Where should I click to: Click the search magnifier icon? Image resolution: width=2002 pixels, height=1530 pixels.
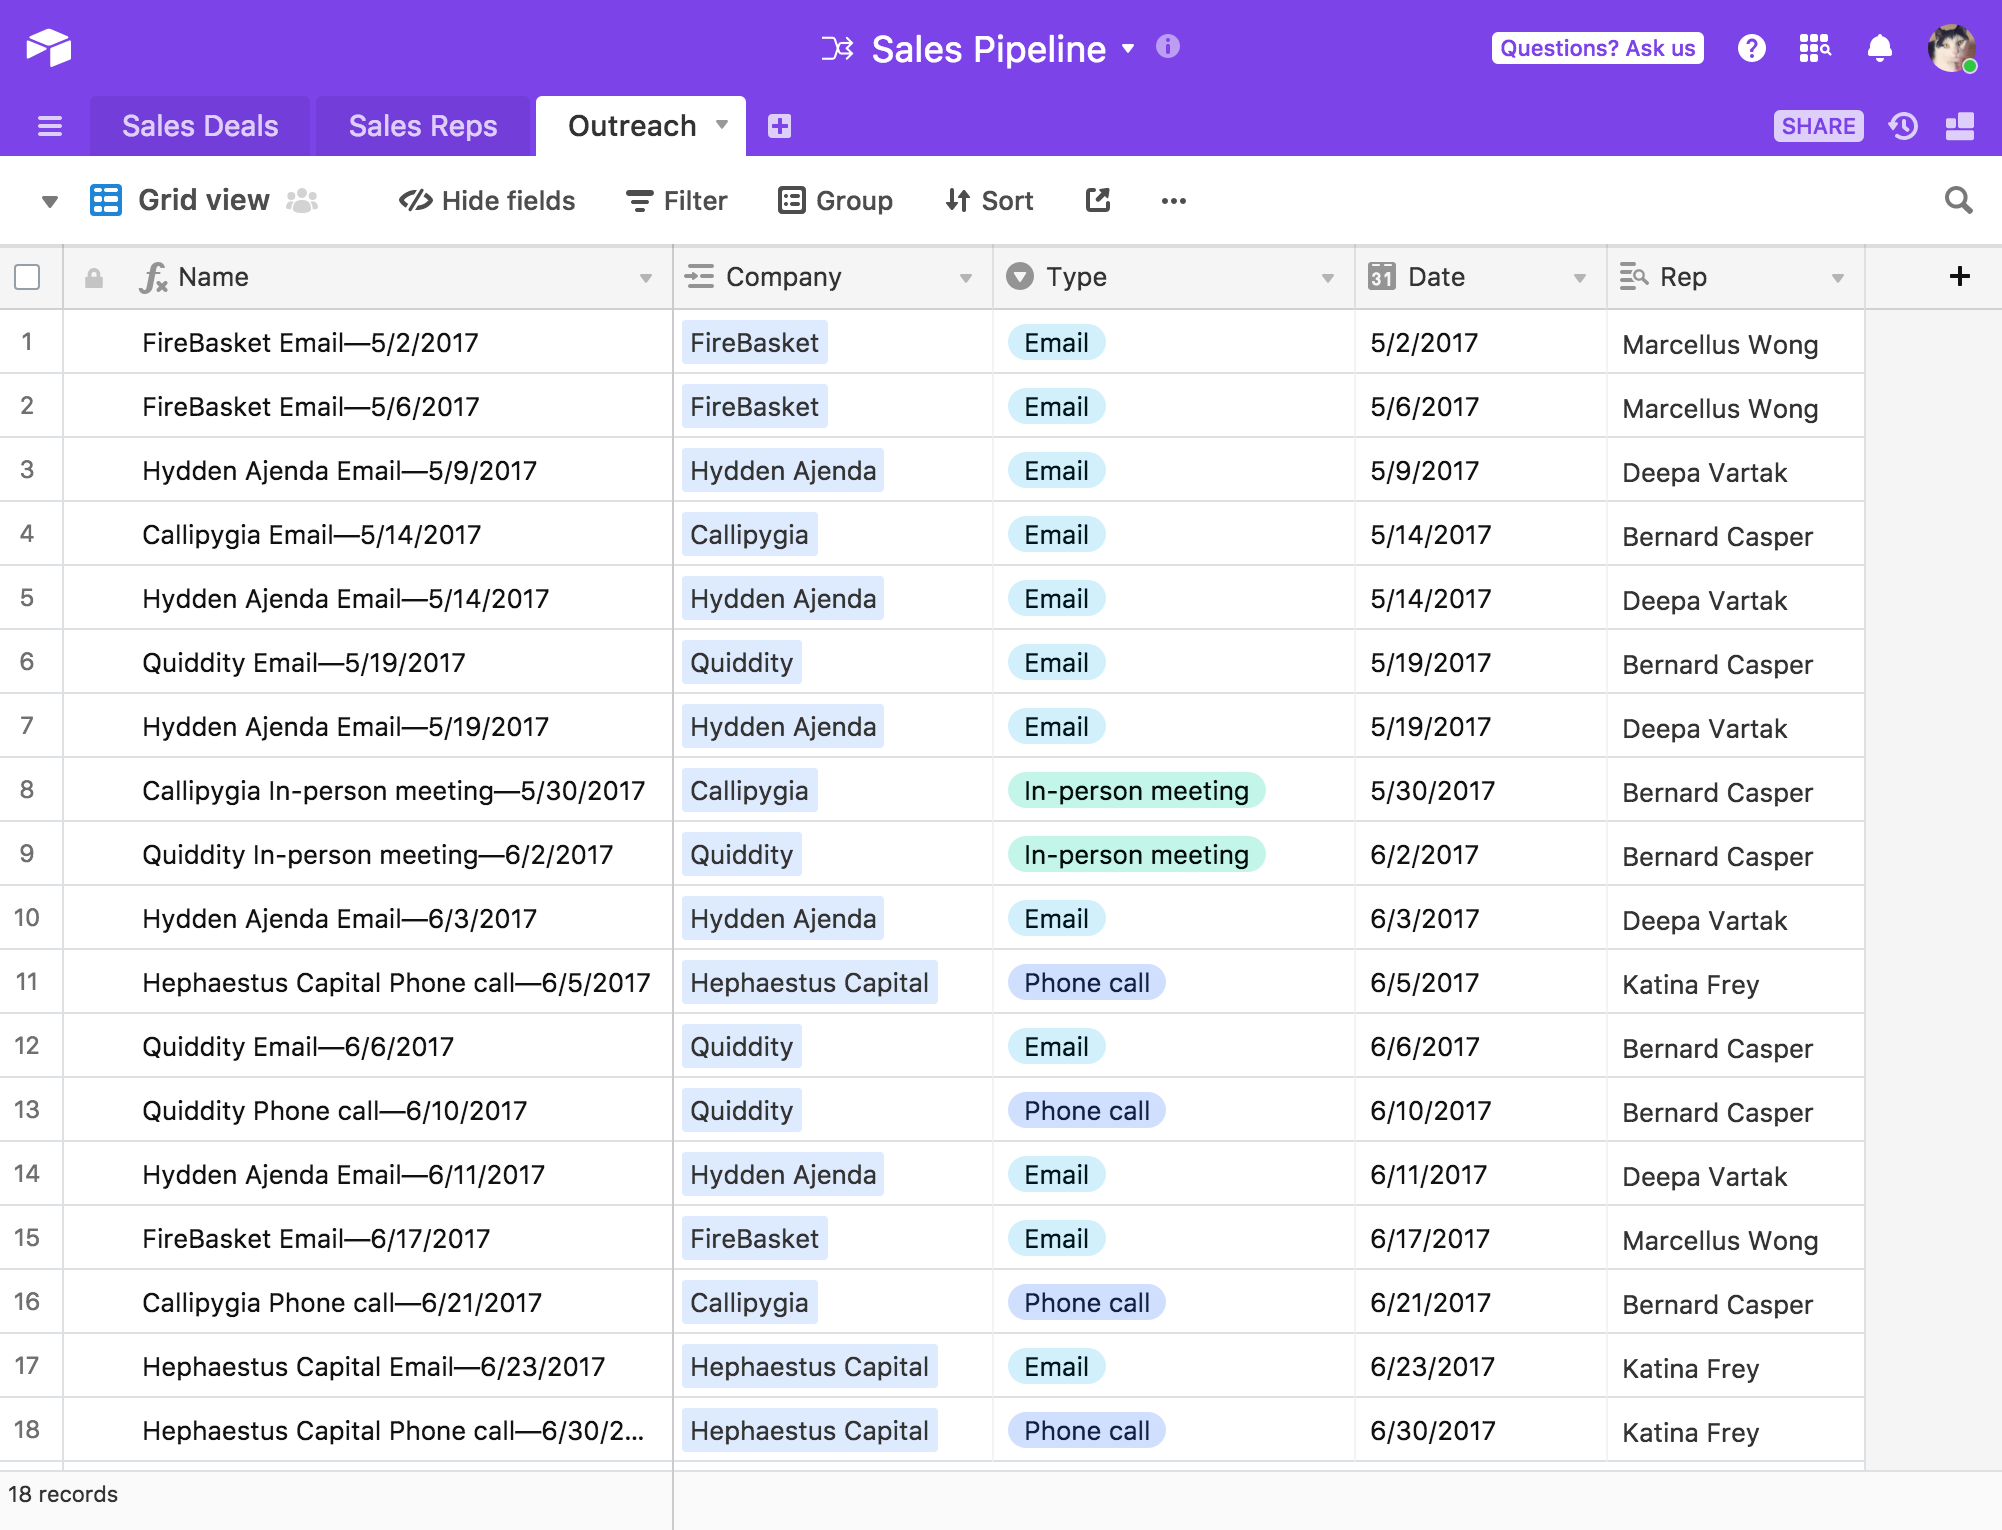pos(1958,200)
